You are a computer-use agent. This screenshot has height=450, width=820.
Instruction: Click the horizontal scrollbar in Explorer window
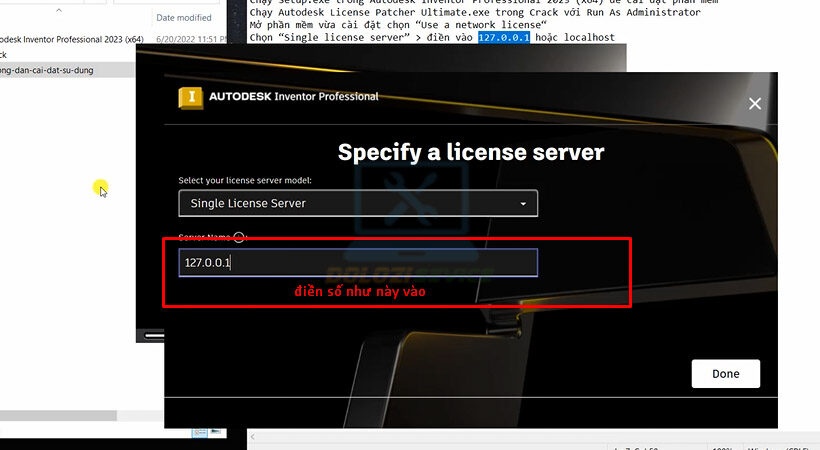click(58, 415)
